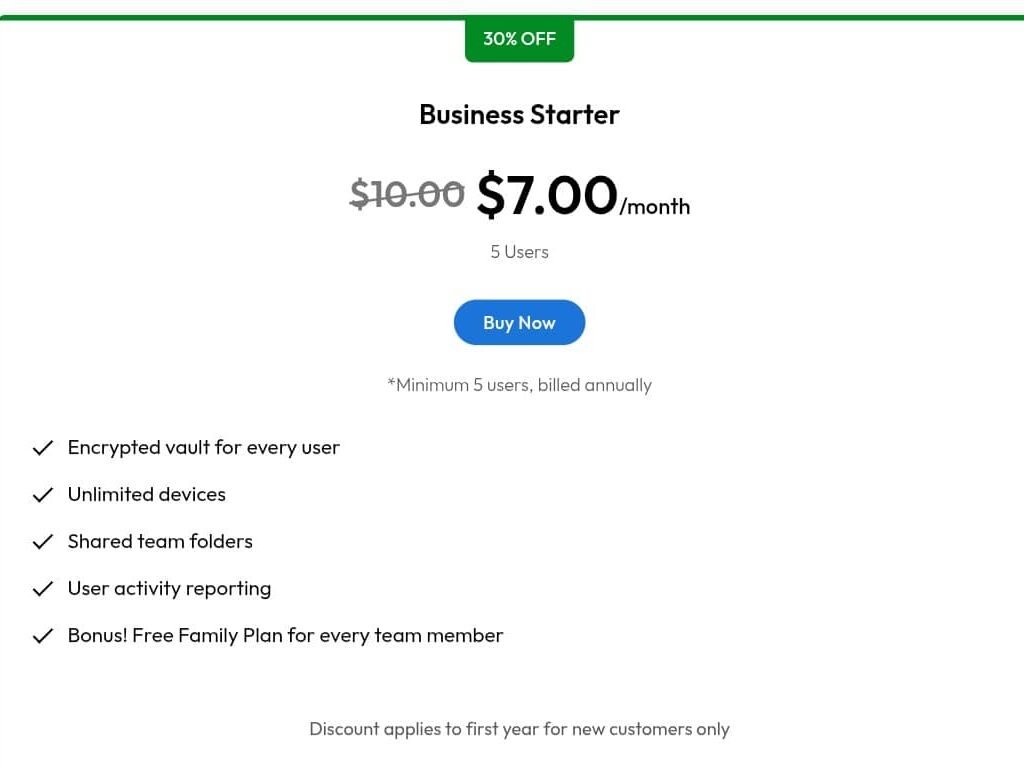Click the checkmark beside Bonus Family Plan feature
1024x768 pixels.
(43, 636)
